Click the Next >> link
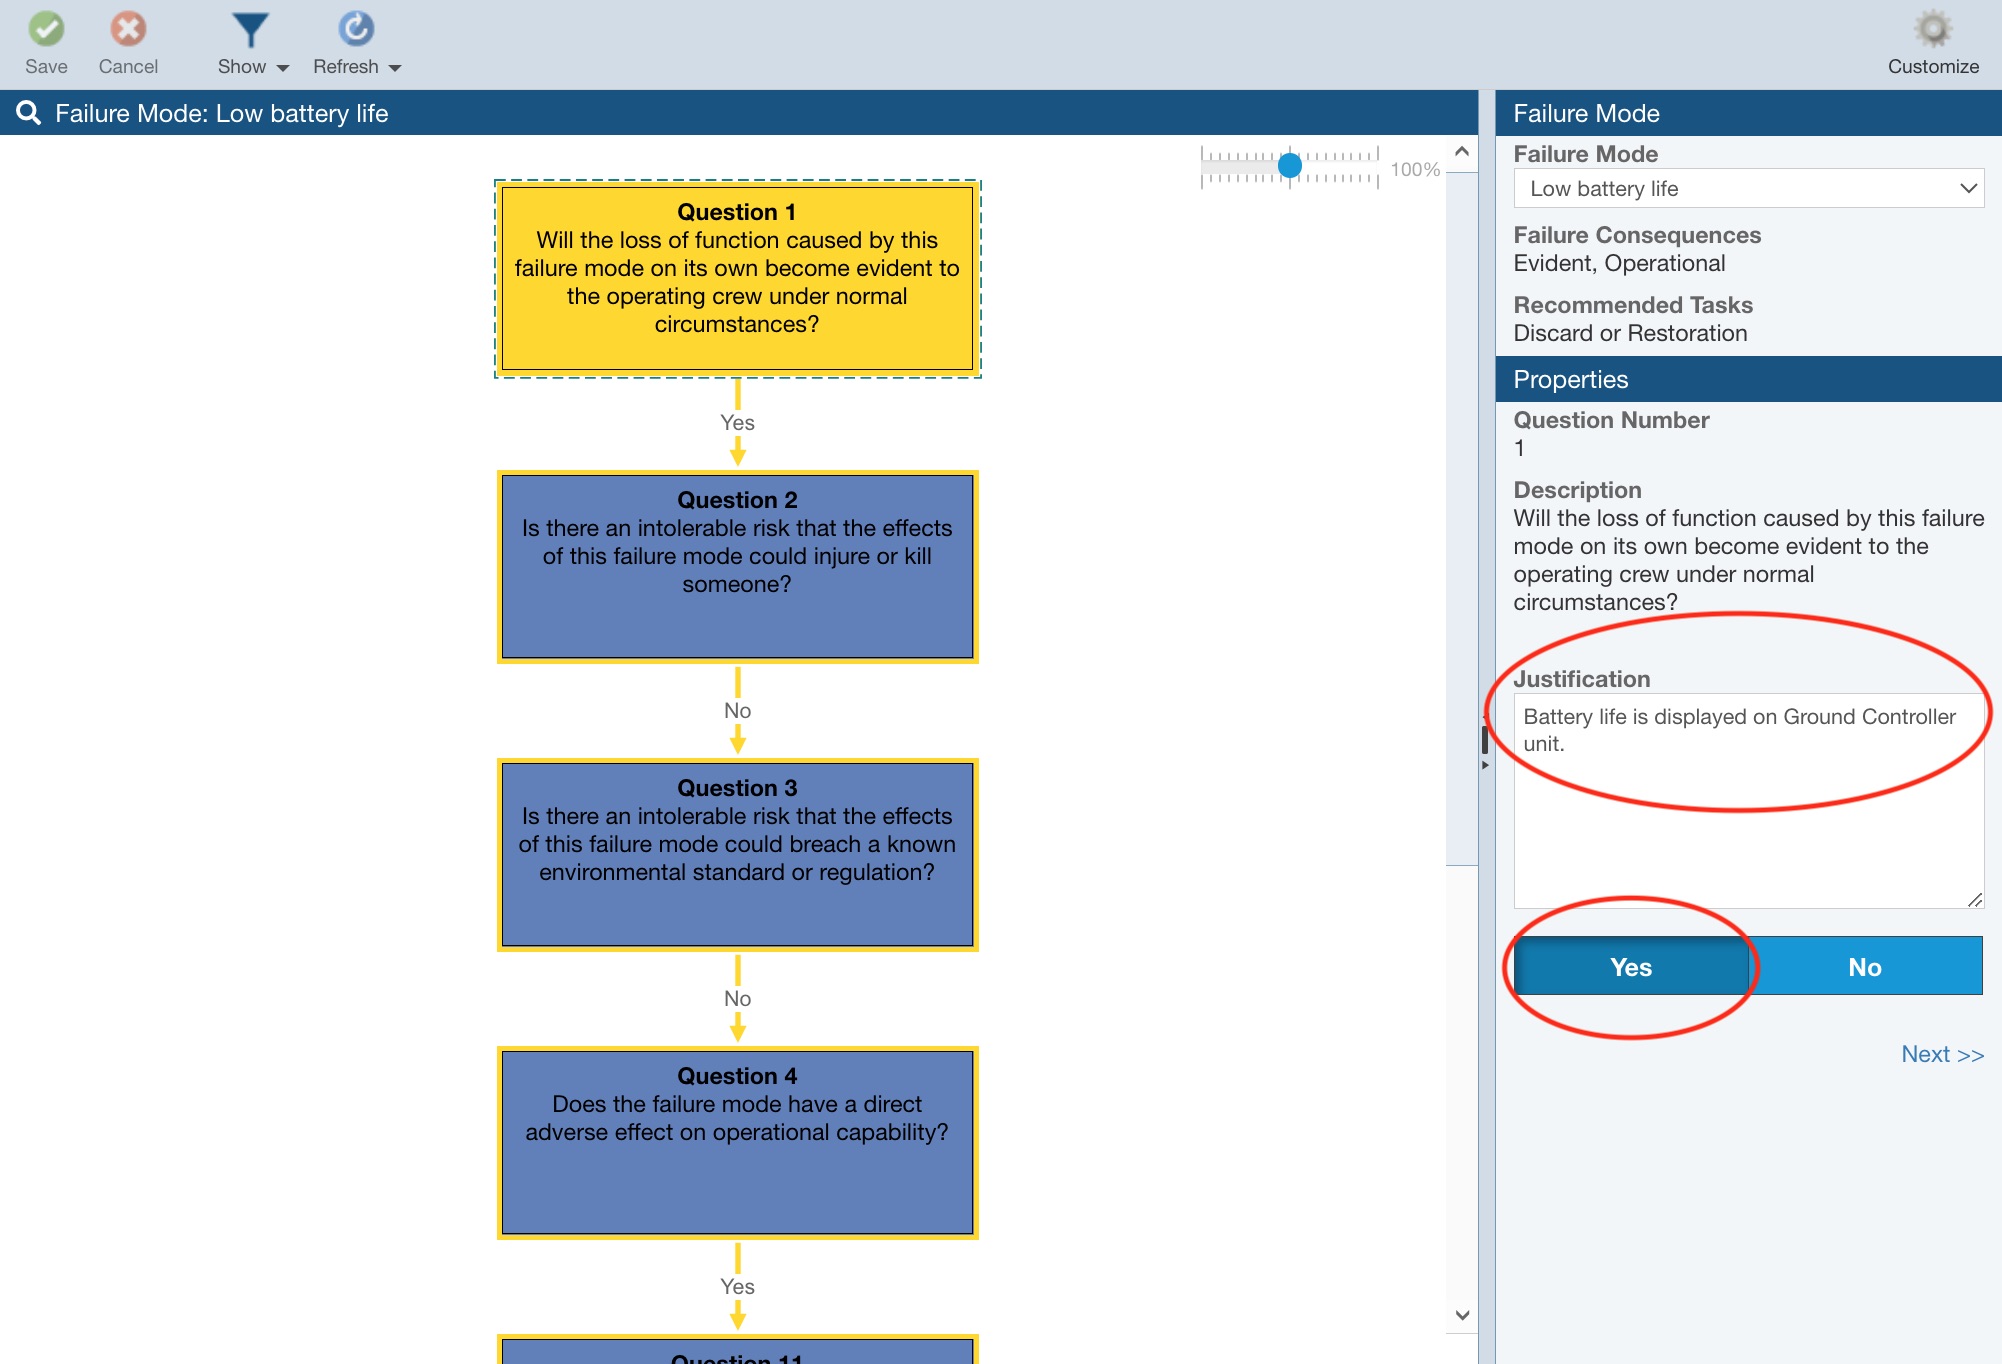Viewport: 2002px width, 1364px height. click(1941, 1054)
